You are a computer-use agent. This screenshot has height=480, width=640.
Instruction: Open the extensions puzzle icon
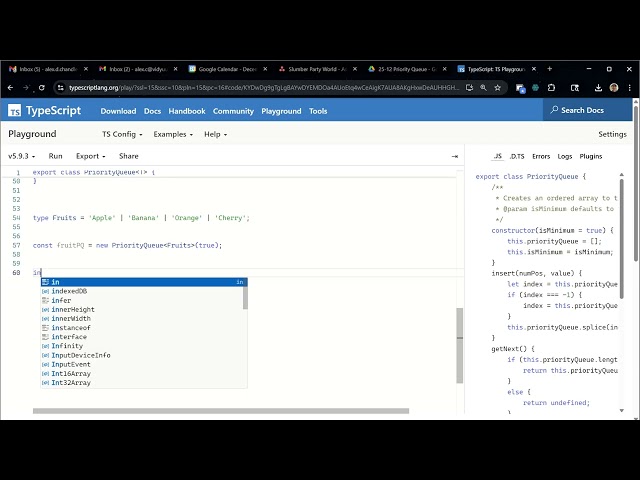[551, 88]
